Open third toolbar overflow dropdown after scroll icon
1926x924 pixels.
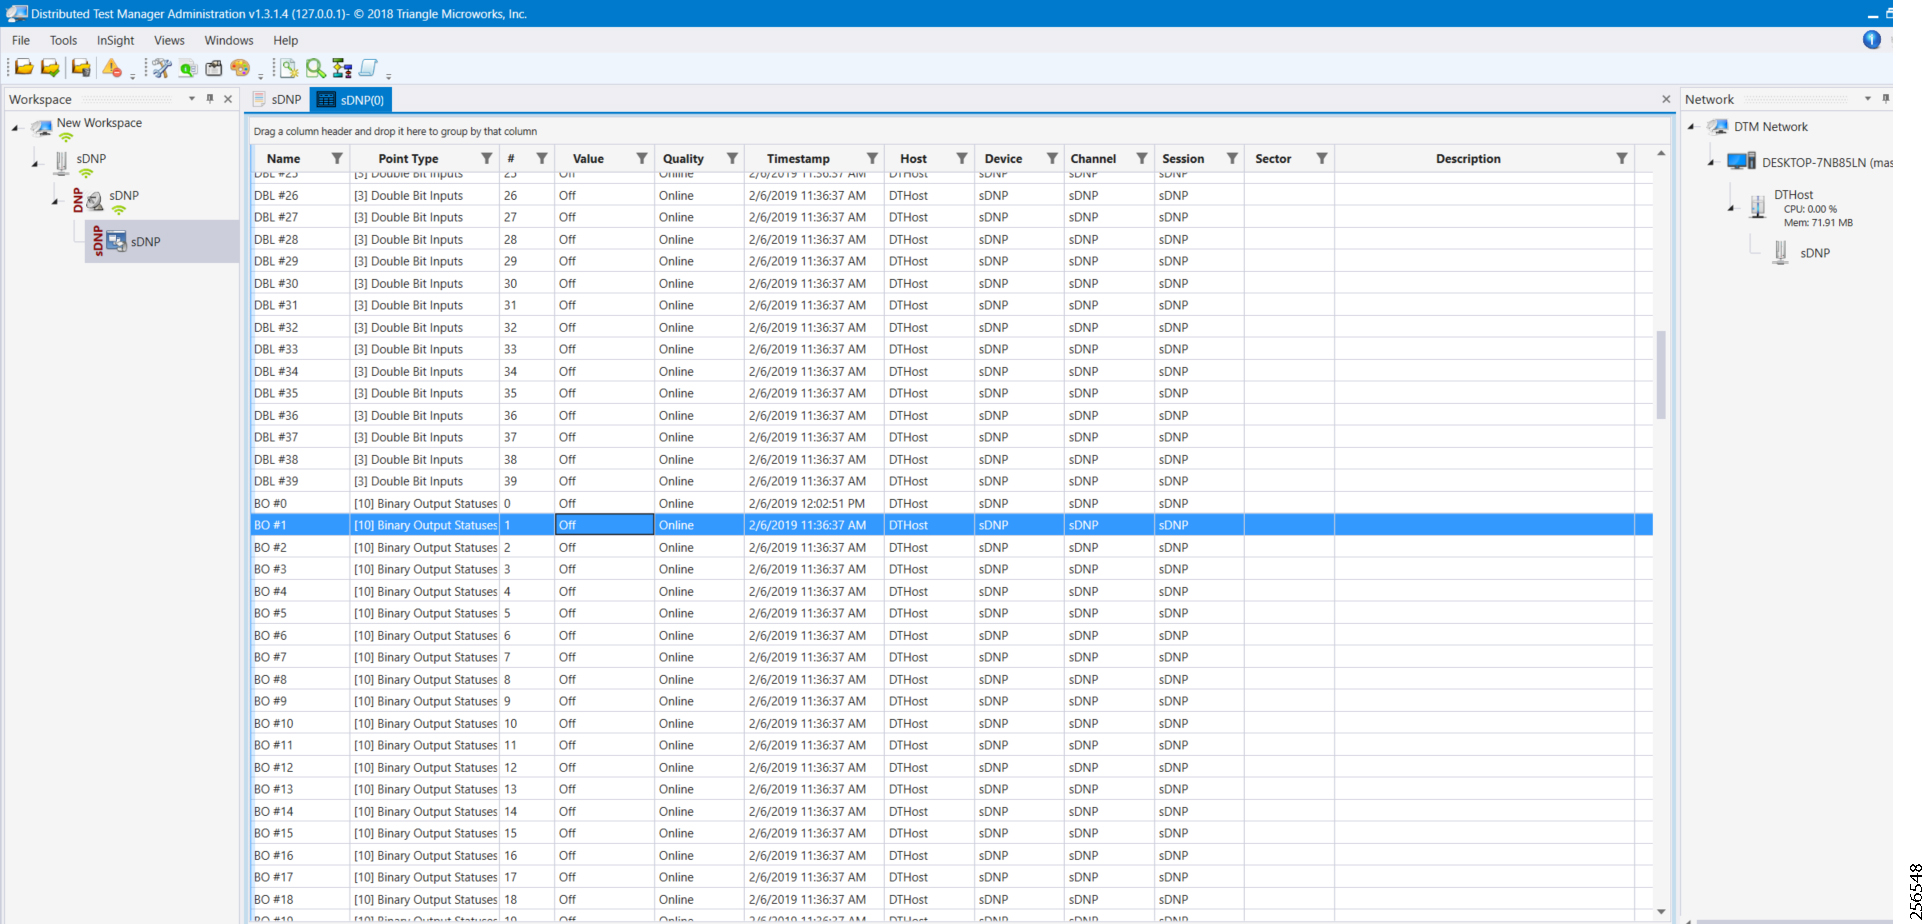pos(388,76)
